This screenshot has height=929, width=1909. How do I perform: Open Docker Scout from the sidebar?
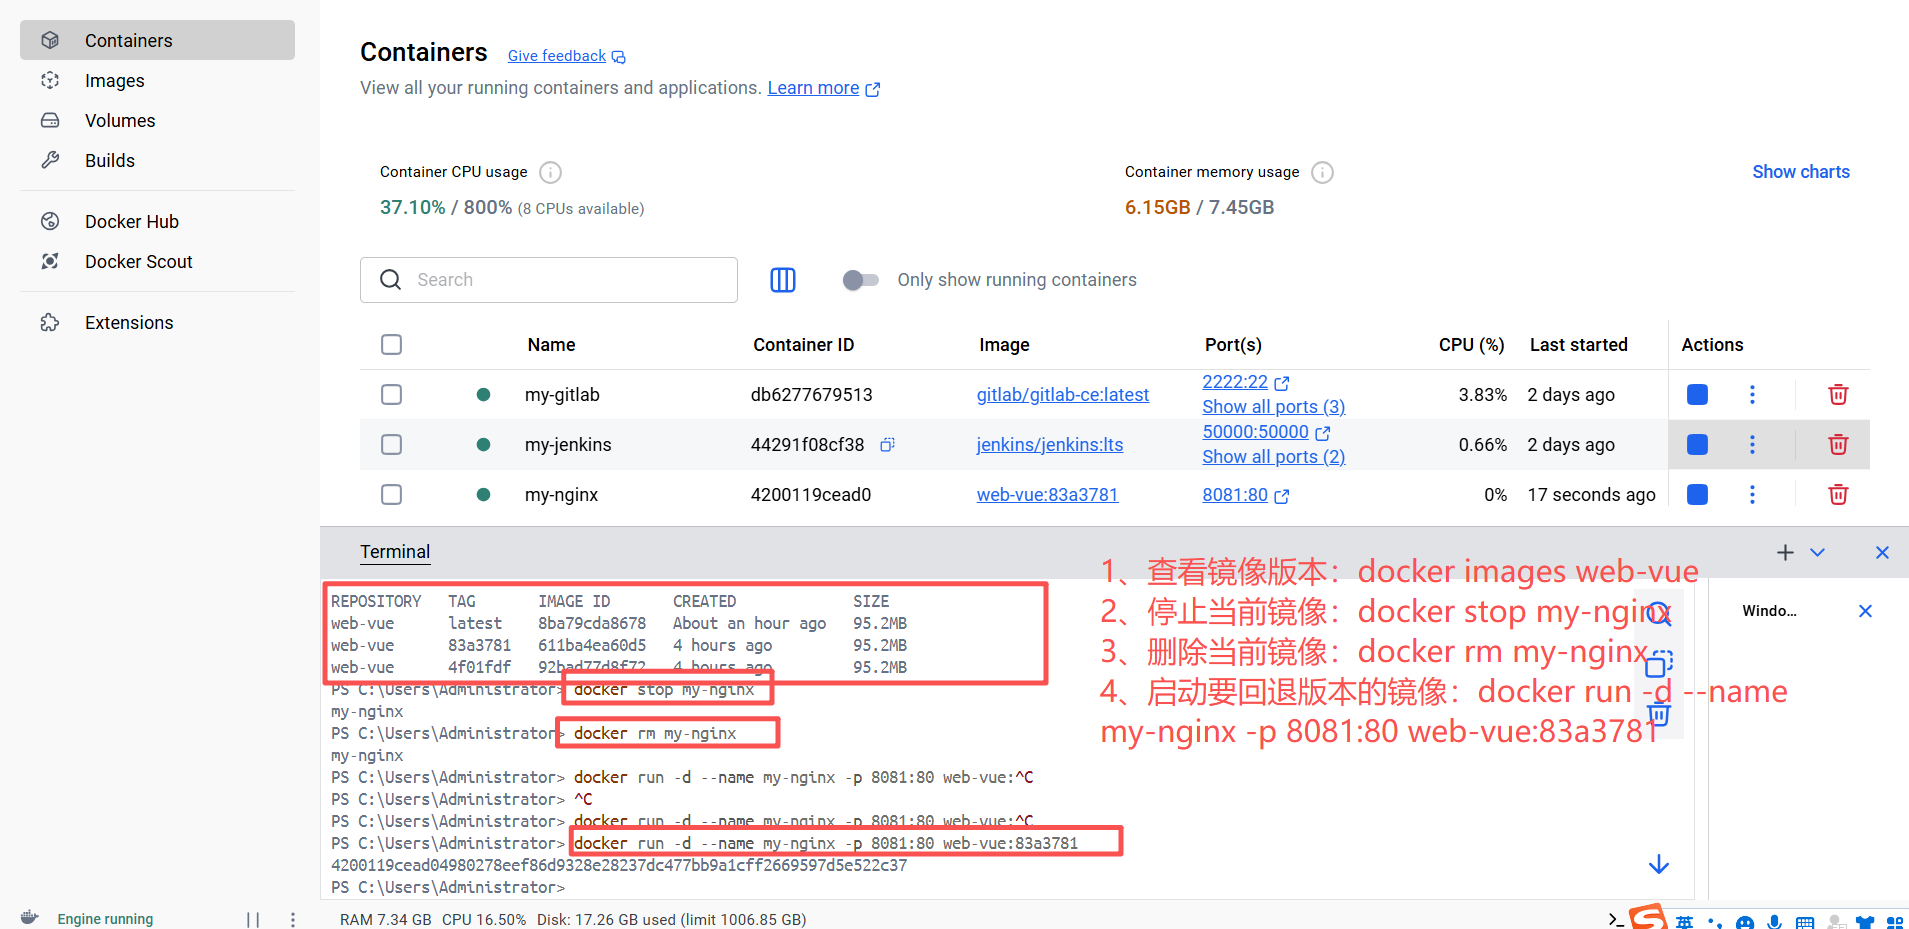pyautogui.click(x=157, y=261)
